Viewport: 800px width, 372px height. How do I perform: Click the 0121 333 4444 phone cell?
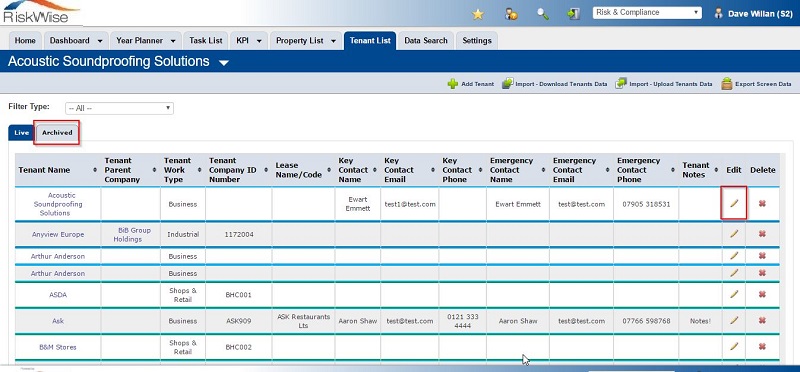point(464,321)
